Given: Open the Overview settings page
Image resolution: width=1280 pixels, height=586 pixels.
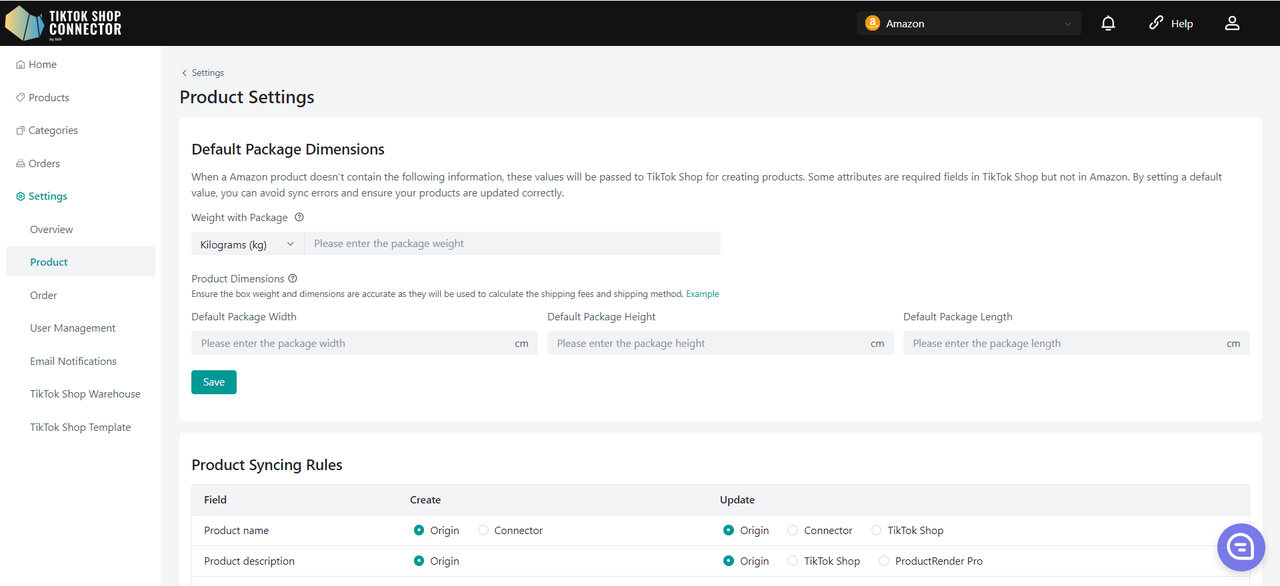Looking at the screenshot, I should (51, 230).
